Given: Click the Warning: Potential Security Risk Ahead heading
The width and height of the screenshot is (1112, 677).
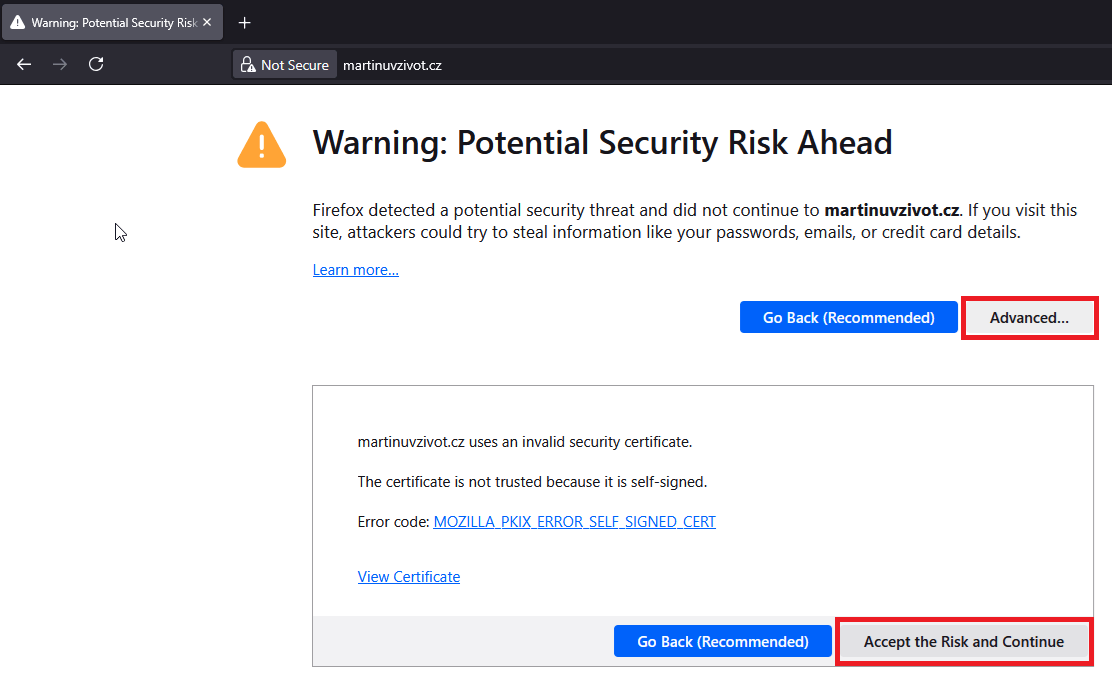Looking at the screenshot, I should (x=603, y=142).
